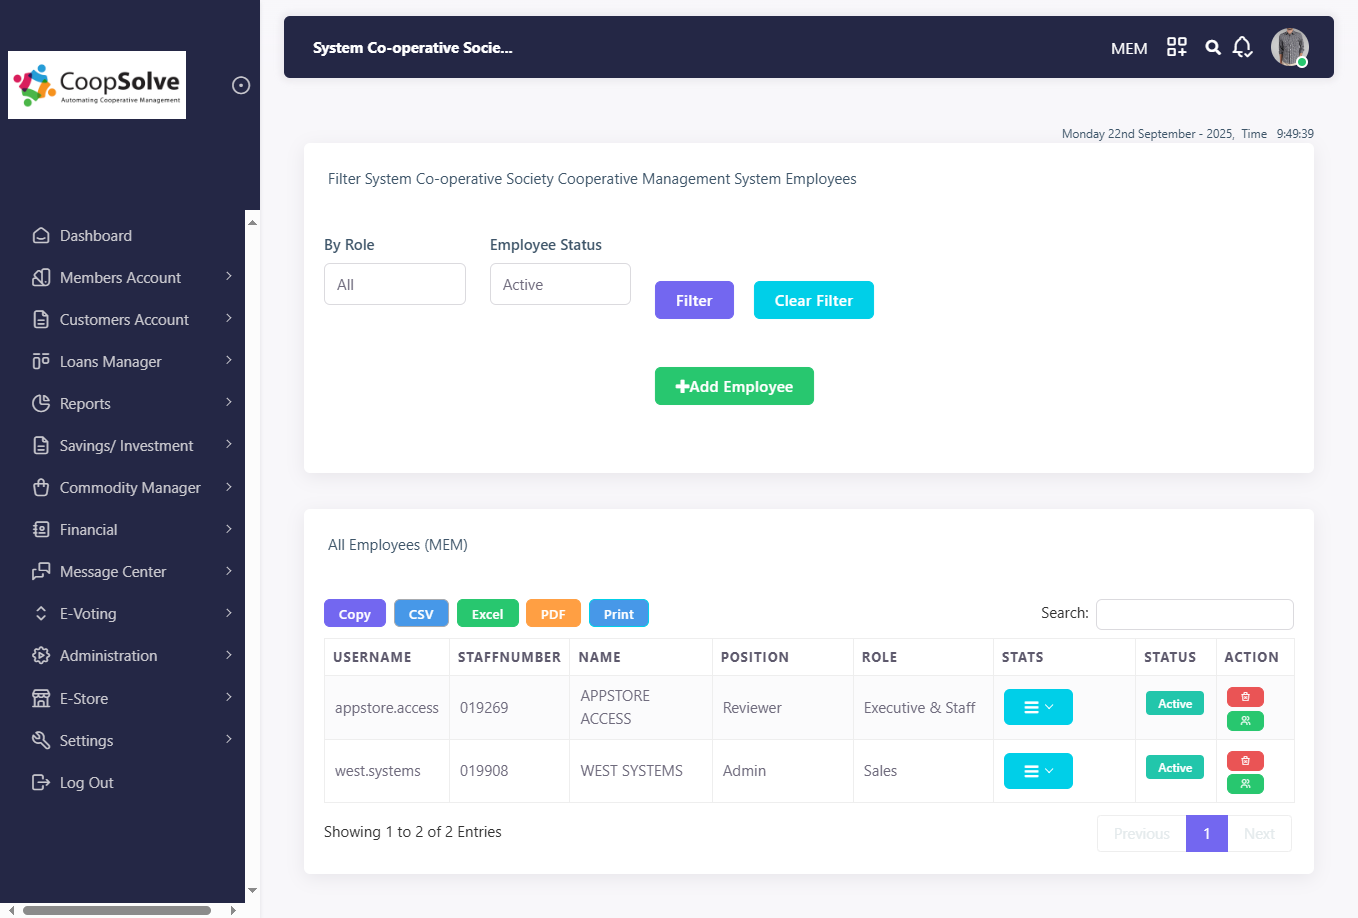The width and height of the screenshot is (1358, 918).
Task: Click the CoopSolve logo
Action: [97, 85]
